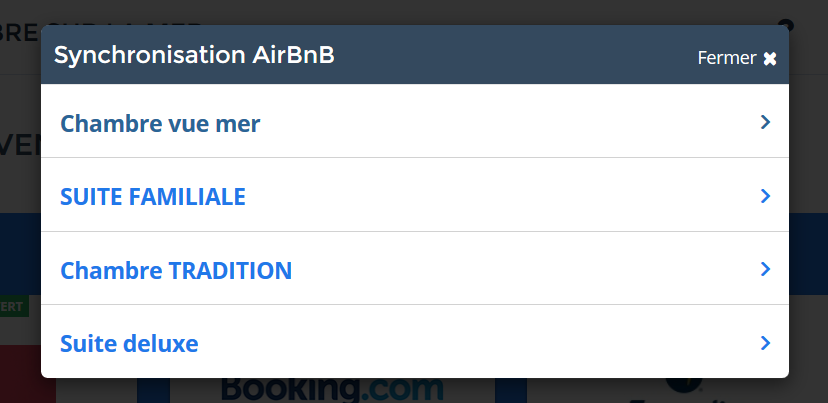Select the Chambre TRADITION room link

(176, 270)
